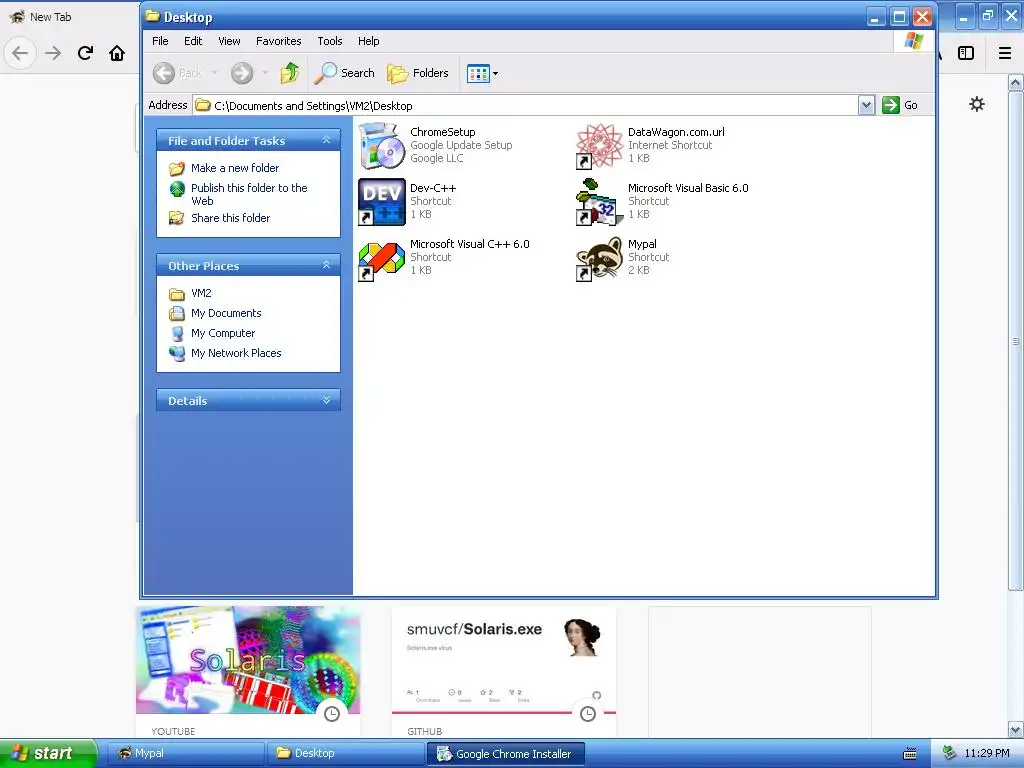Click the Start button

pyautogui.click(x=48, y=753)
